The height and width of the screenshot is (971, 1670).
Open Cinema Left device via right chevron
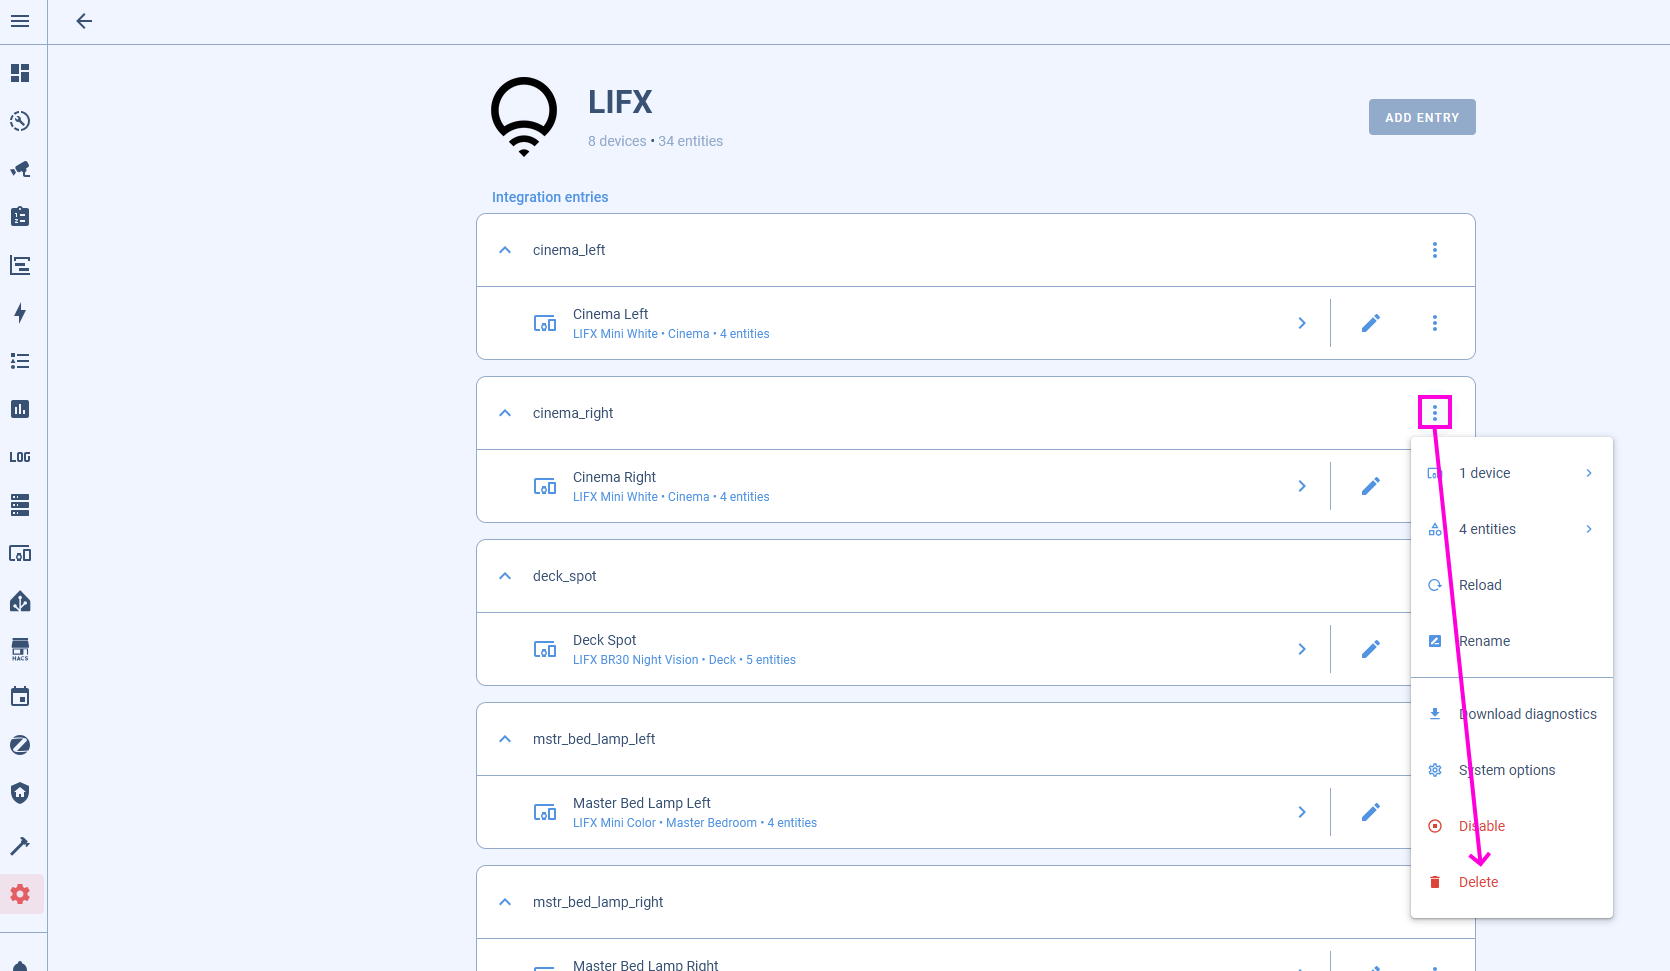tap(1302, 323)
